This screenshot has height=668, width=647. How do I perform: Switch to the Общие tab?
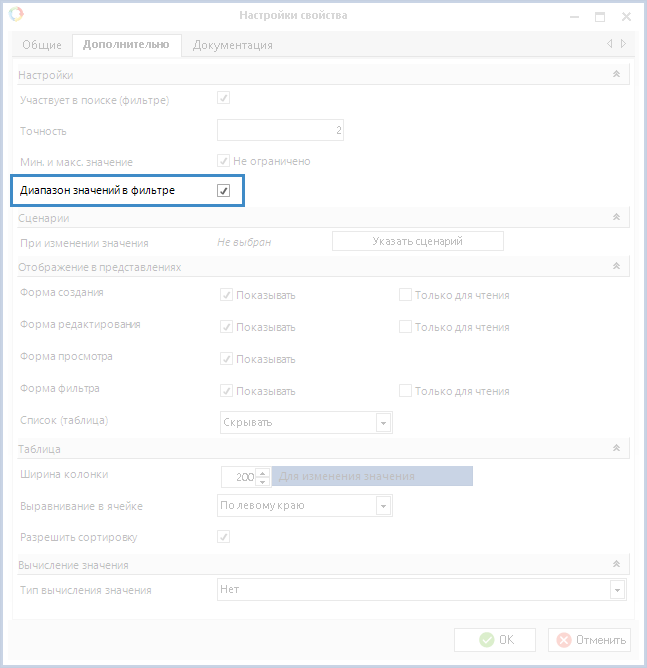(42, 45)
